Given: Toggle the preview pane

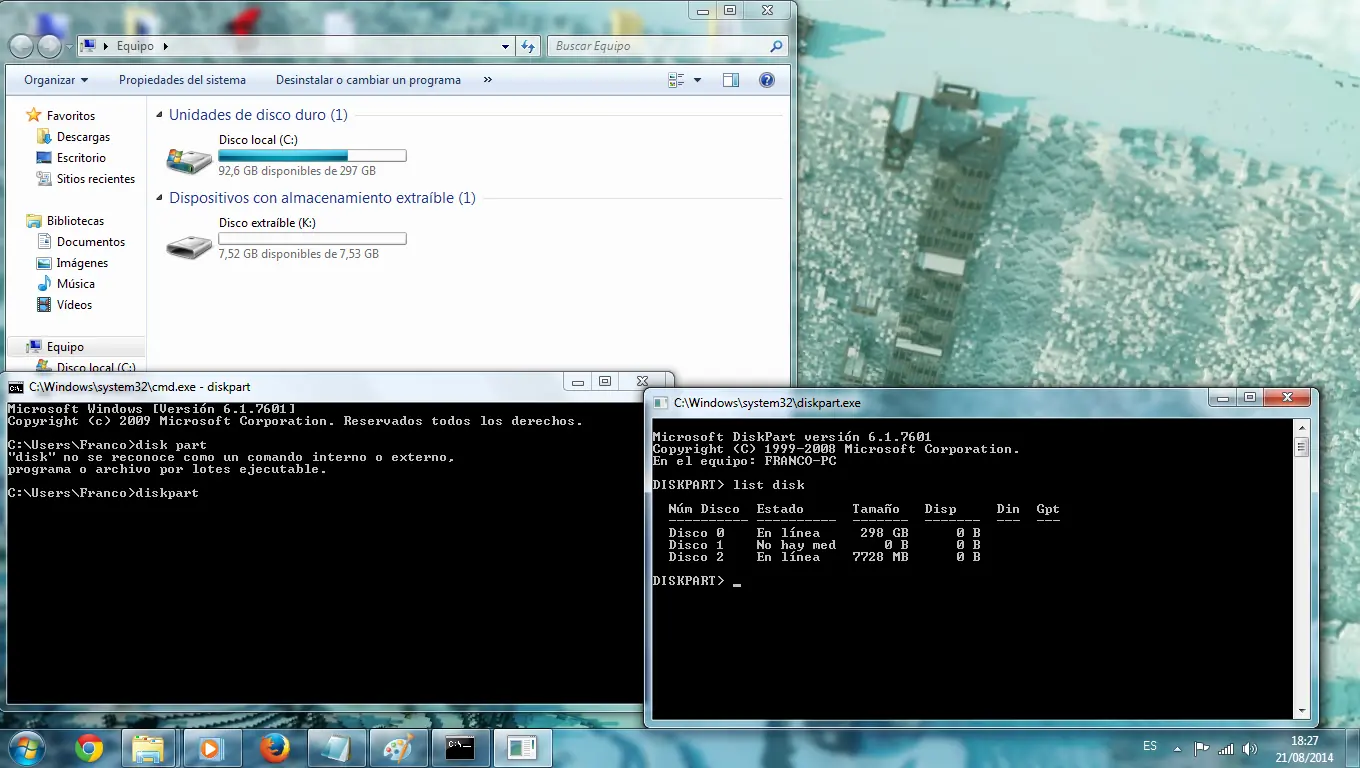Looking at the screenshot, I should tap(731, 80).
